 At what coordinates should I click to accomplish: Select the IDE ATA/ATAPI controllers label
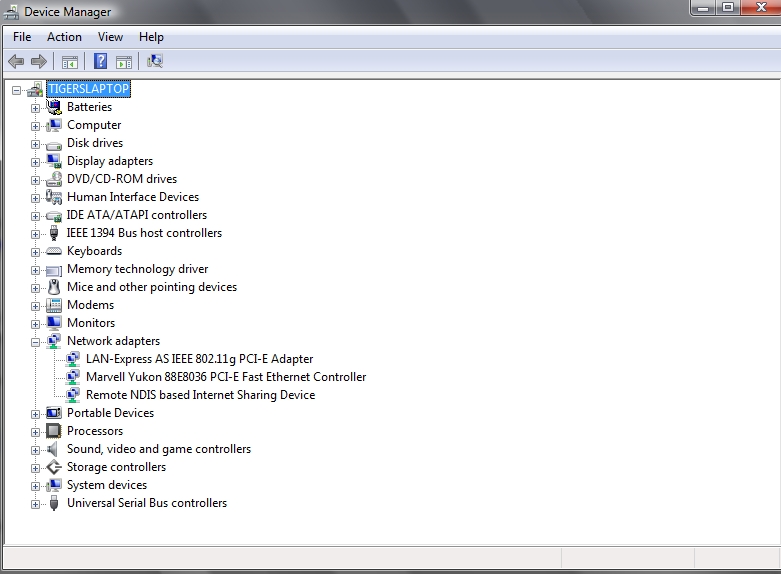click(x=137, y=215)
